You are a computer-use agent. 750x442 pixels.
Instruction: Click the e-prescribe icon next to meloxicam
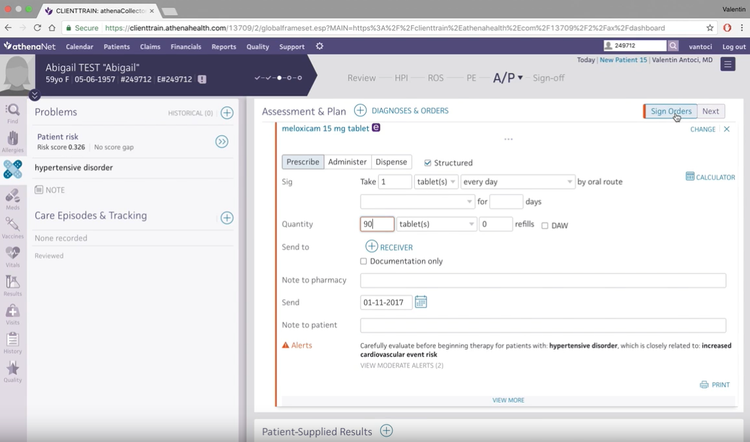point(376,127)
